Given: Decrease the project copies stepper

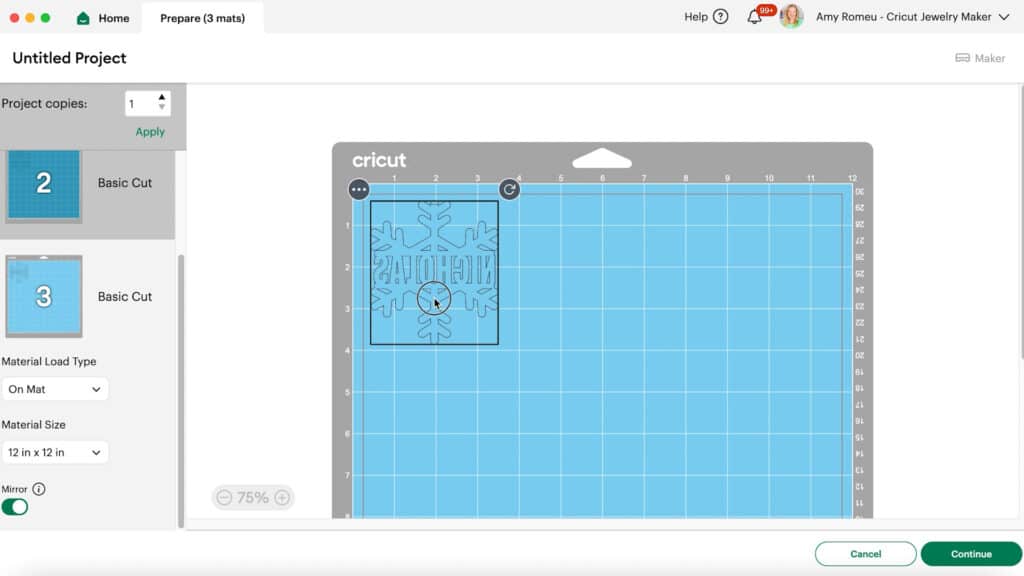Looking at the screenshot, I should click(162, 107).
